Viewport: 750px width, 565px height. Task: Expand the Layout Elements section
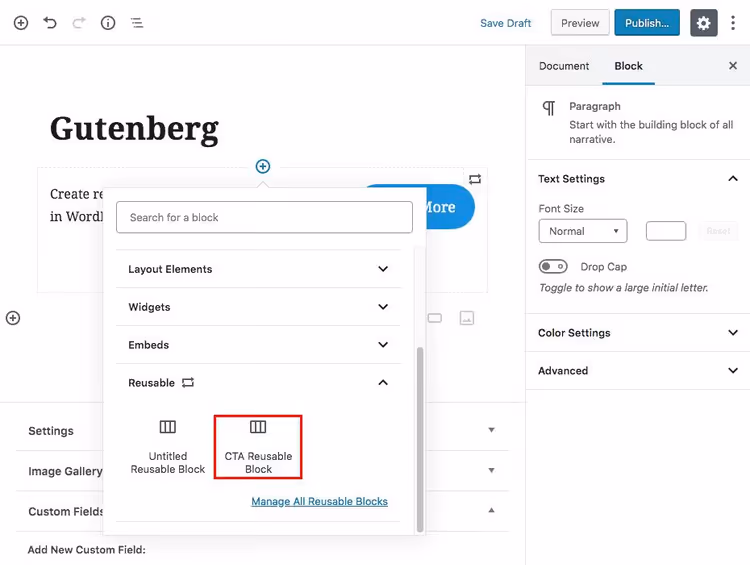coord(258,269)
